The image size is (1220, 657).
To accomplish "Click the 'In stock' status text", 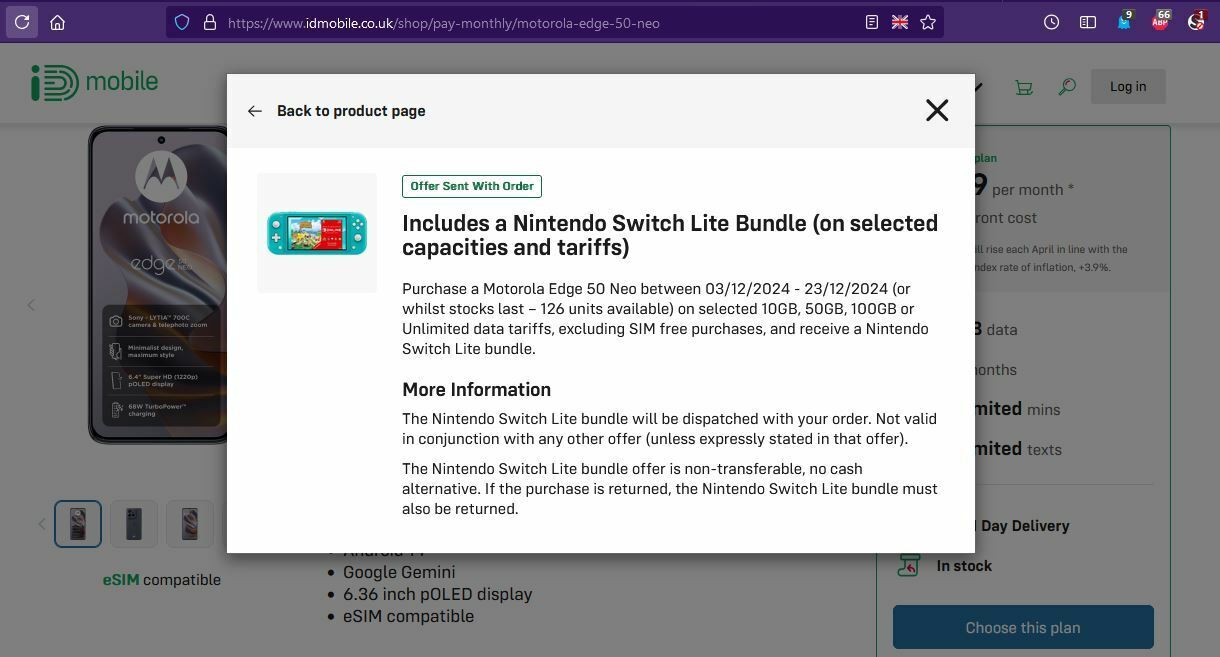I will tap(964, 566).
